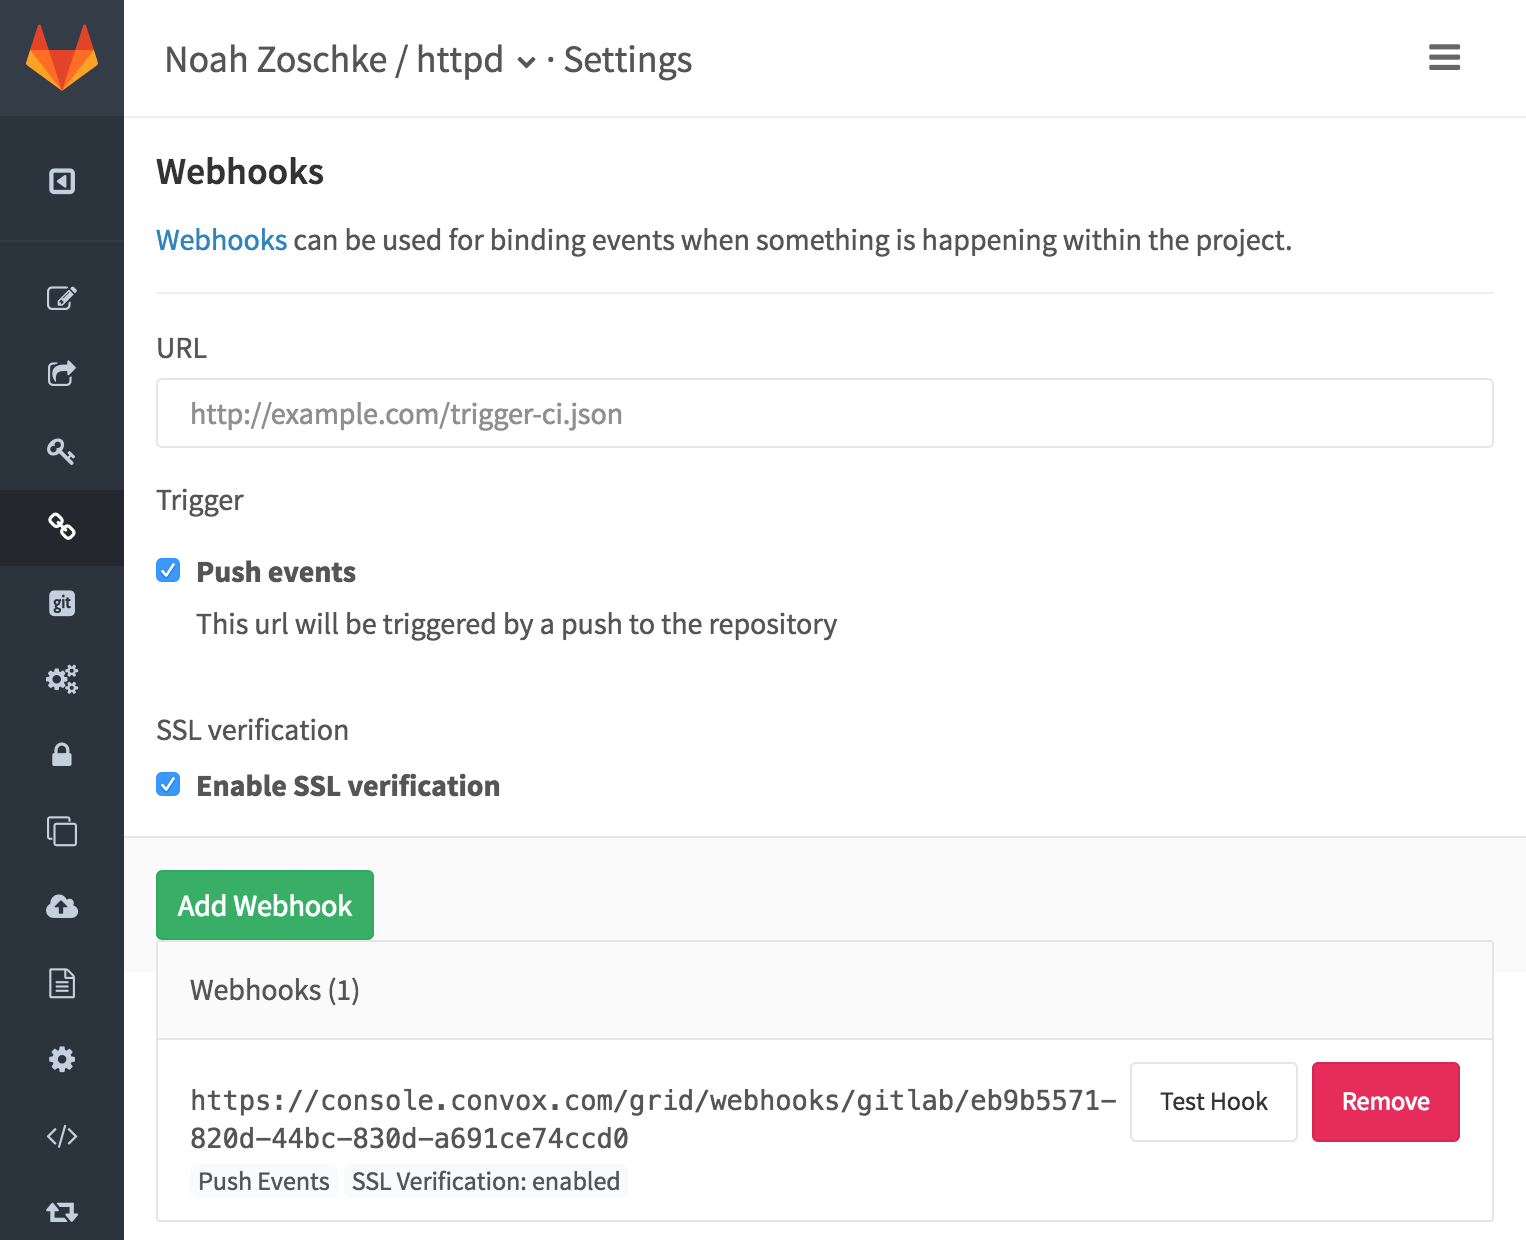Click the Add Webhook button
Image resolution: width=1526 pixels, height=1240 pixels.
click(264, 905)
